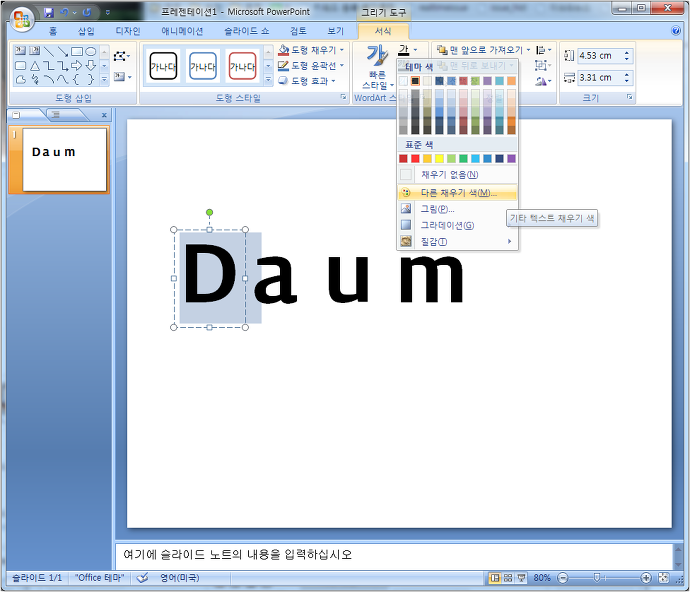Pick the oval shape in gallery
The image size is (690, 592).
coord(91,51)
